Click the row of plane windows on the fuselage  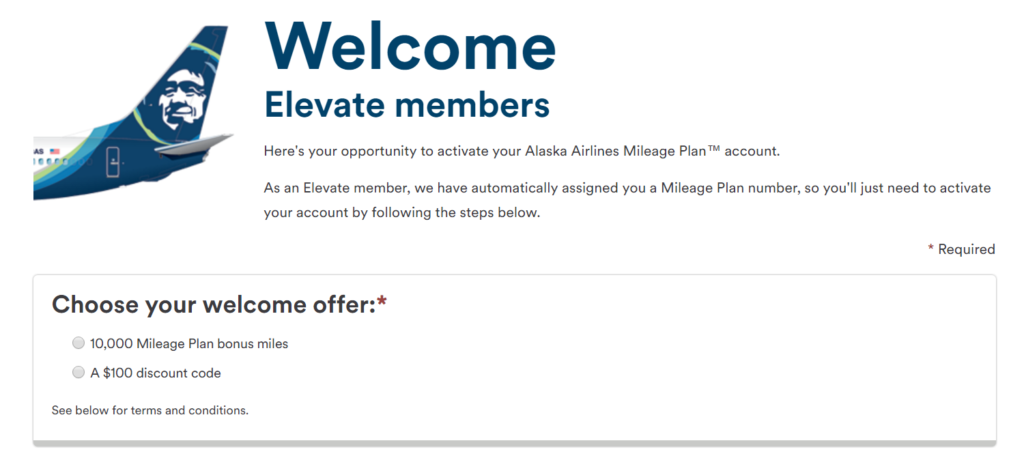tap(63, 161)
